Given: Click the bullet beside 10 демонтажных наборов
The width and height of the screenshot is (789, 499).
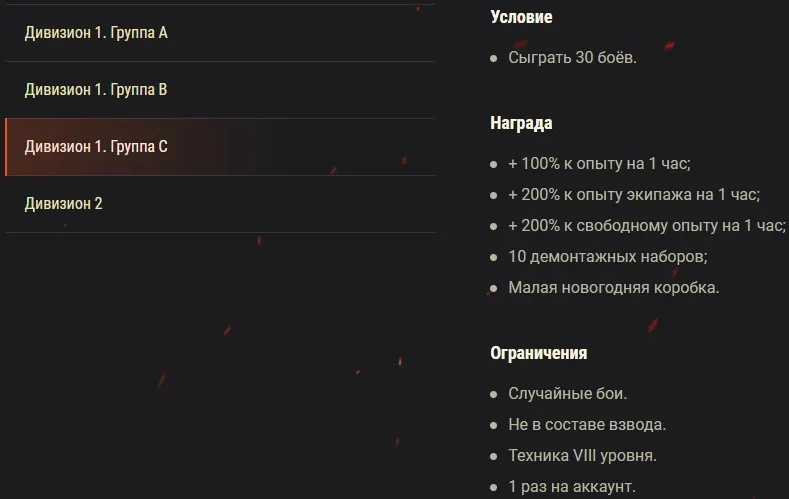Looking at the screenshot, I should click(494, 258).
